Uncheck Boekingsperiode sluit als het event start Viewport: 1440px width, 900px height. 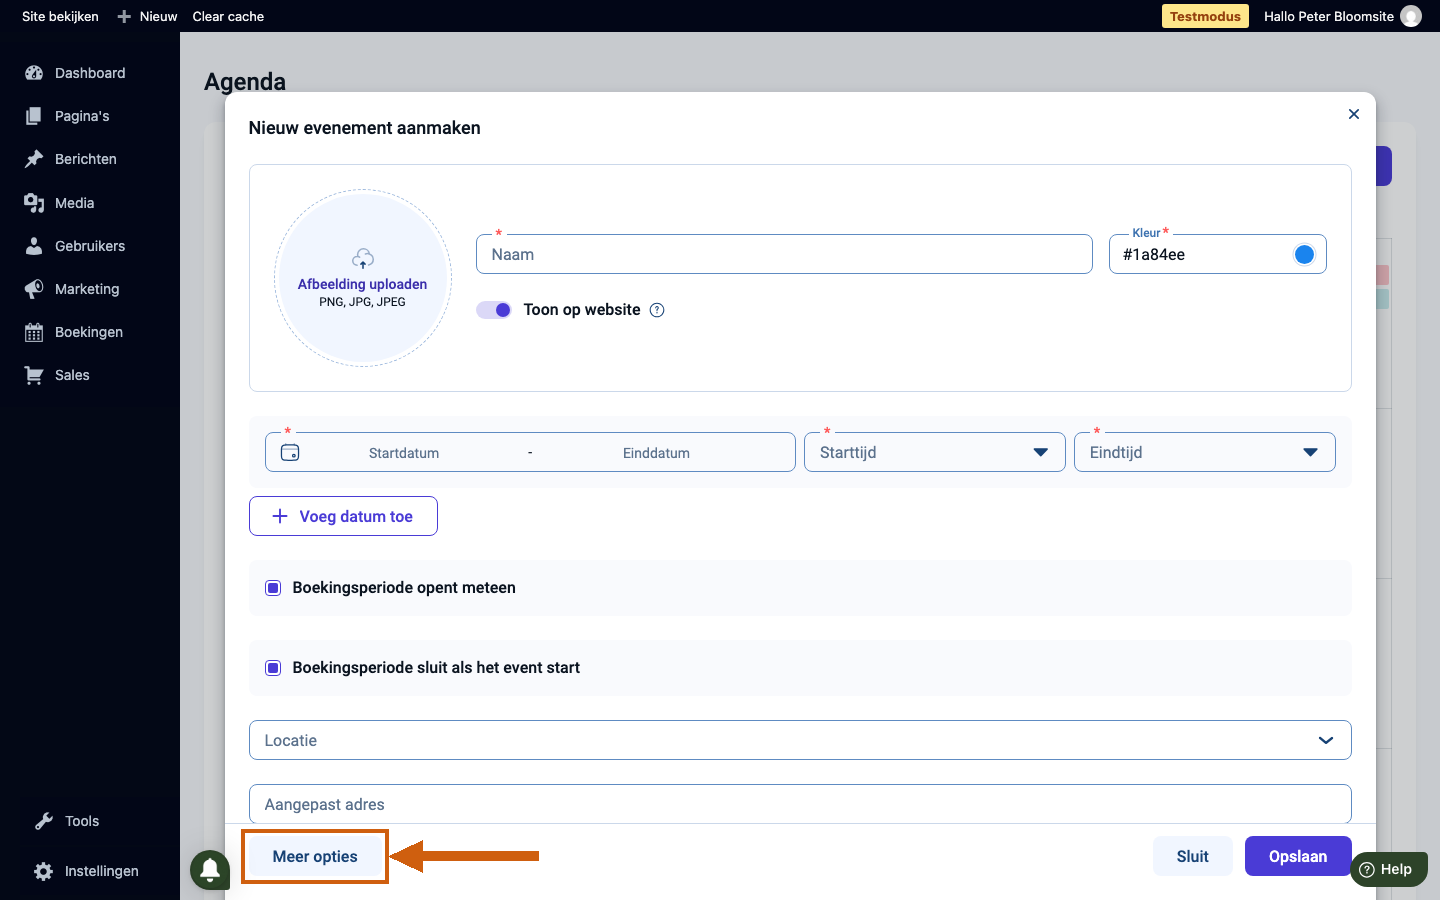pyautogui.click(x=273, y=668)
